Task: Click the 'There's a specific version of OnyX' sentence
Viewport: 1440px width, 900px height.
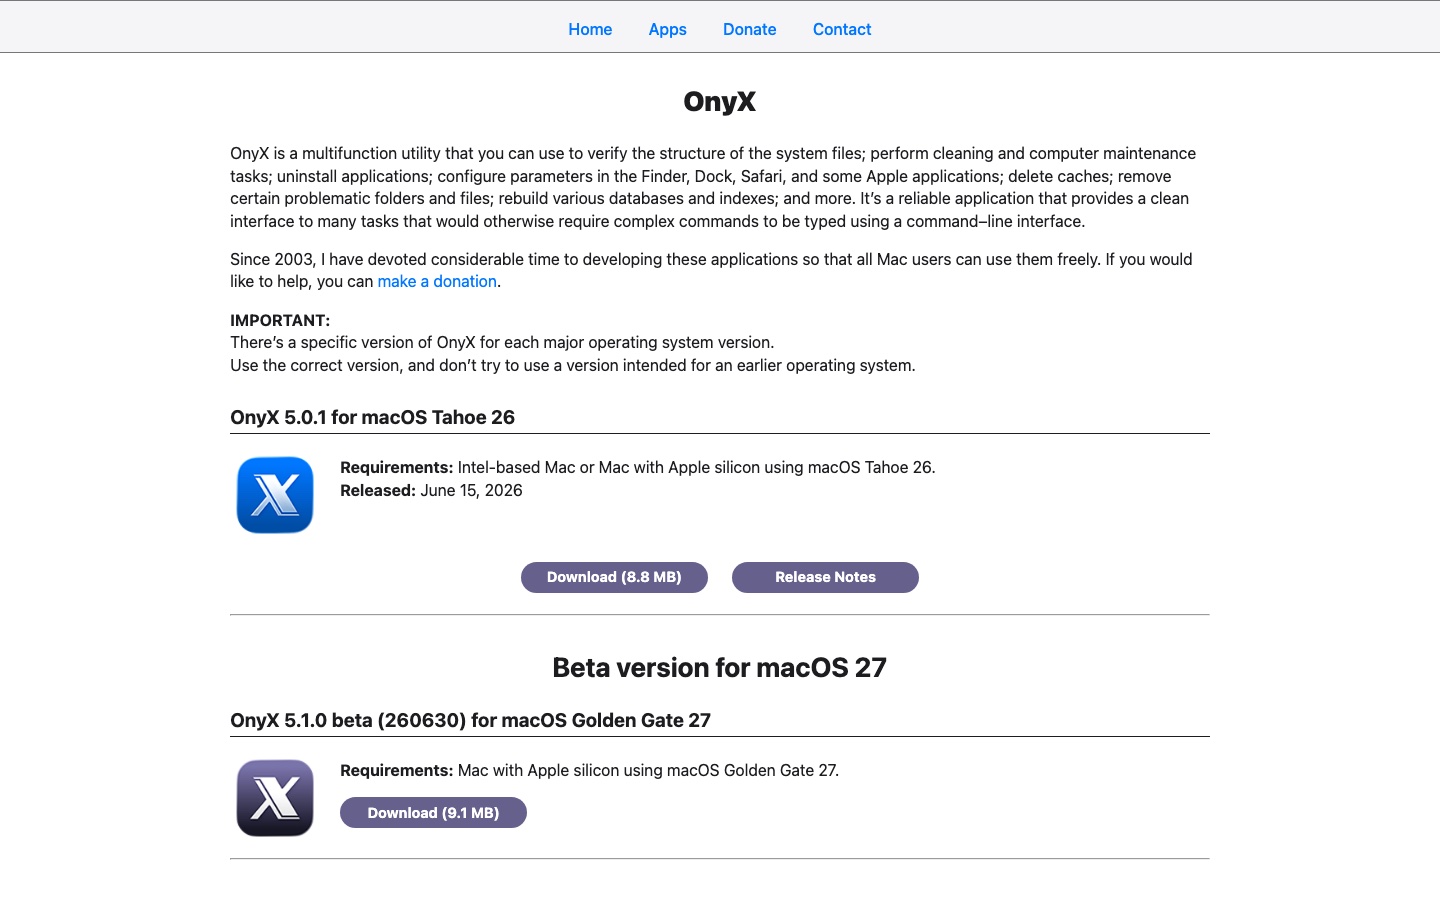Action: pos(502,342)
